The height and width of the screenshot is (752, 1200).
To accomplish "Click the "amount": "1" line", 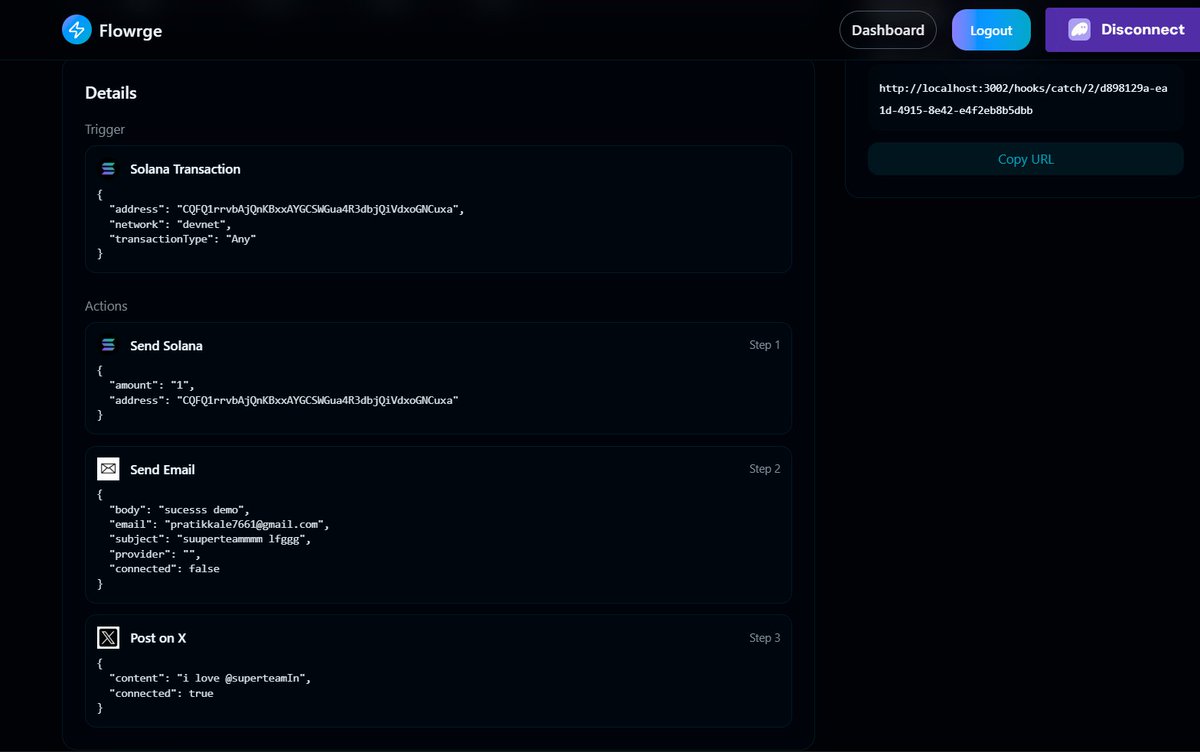I will 153,385.
